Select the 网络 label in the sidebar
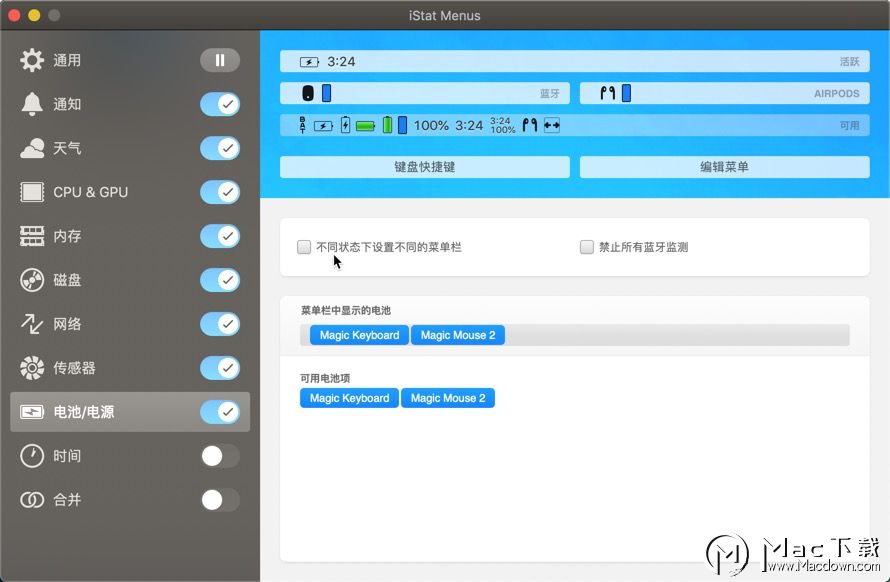This screenshot has width=890, height=582. [x=67, y=324]
